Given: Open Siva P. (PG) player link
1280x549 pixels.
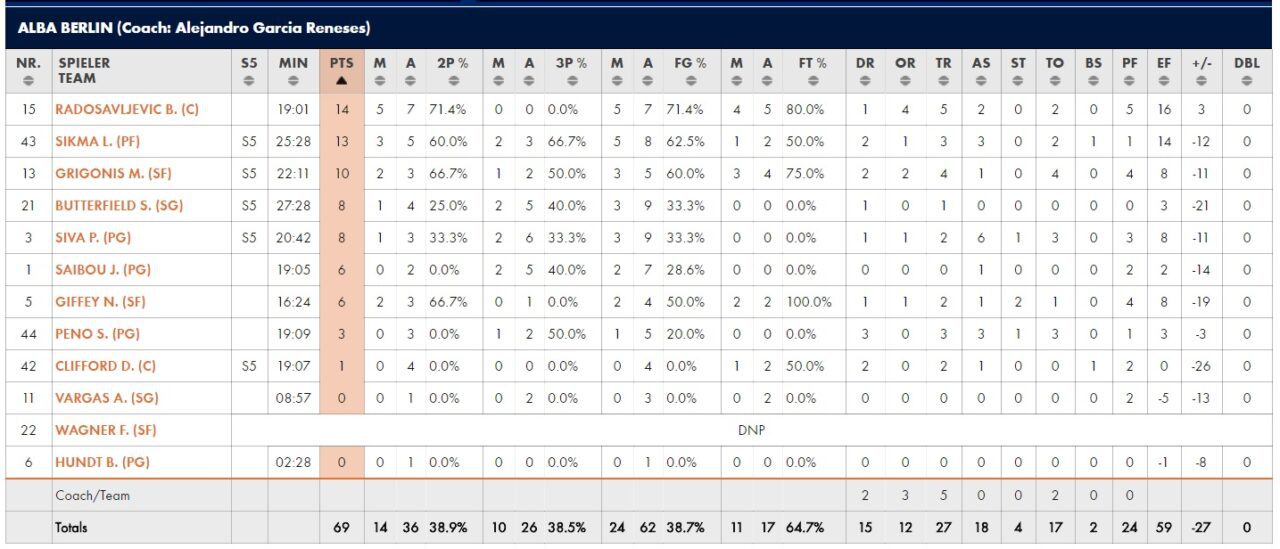Looking at the screenshot, I should (93, 237).
